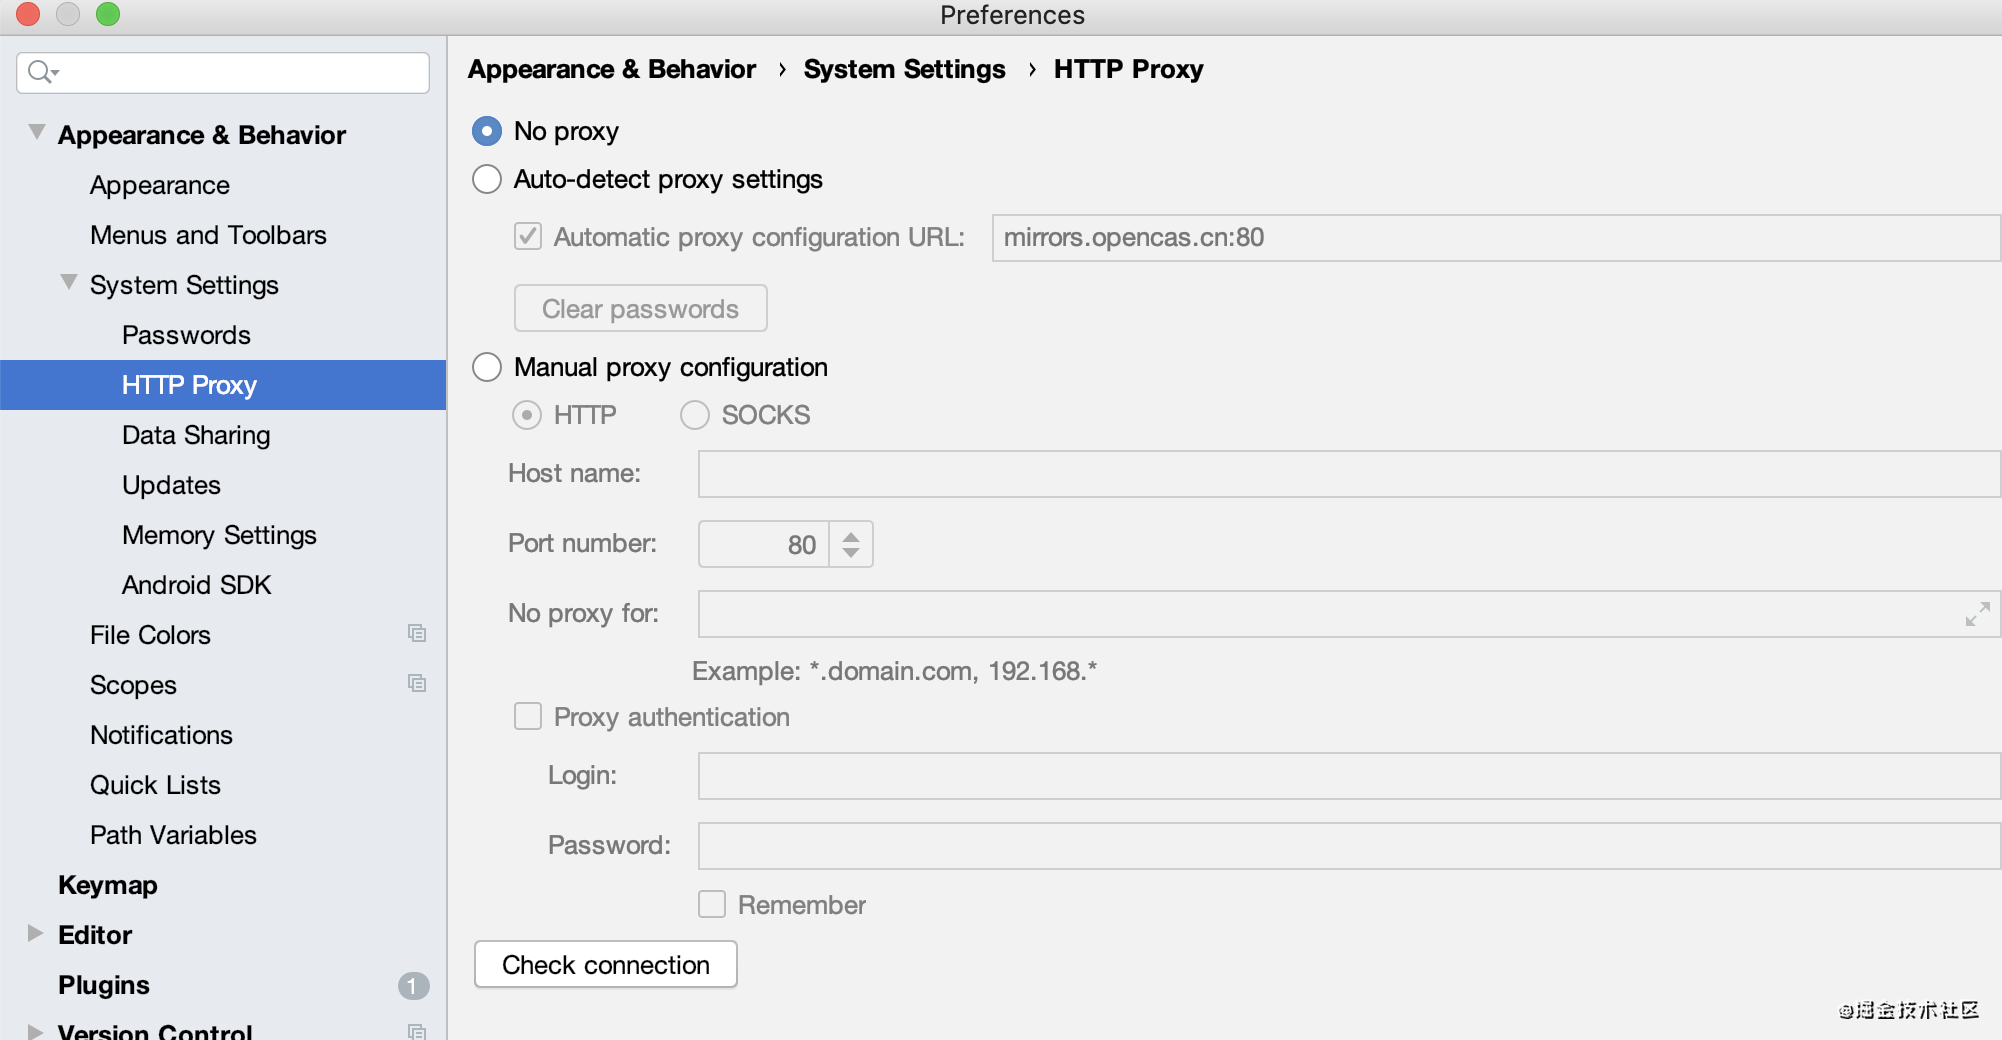Click the search magnifier icon in settings

coord(41,72)
